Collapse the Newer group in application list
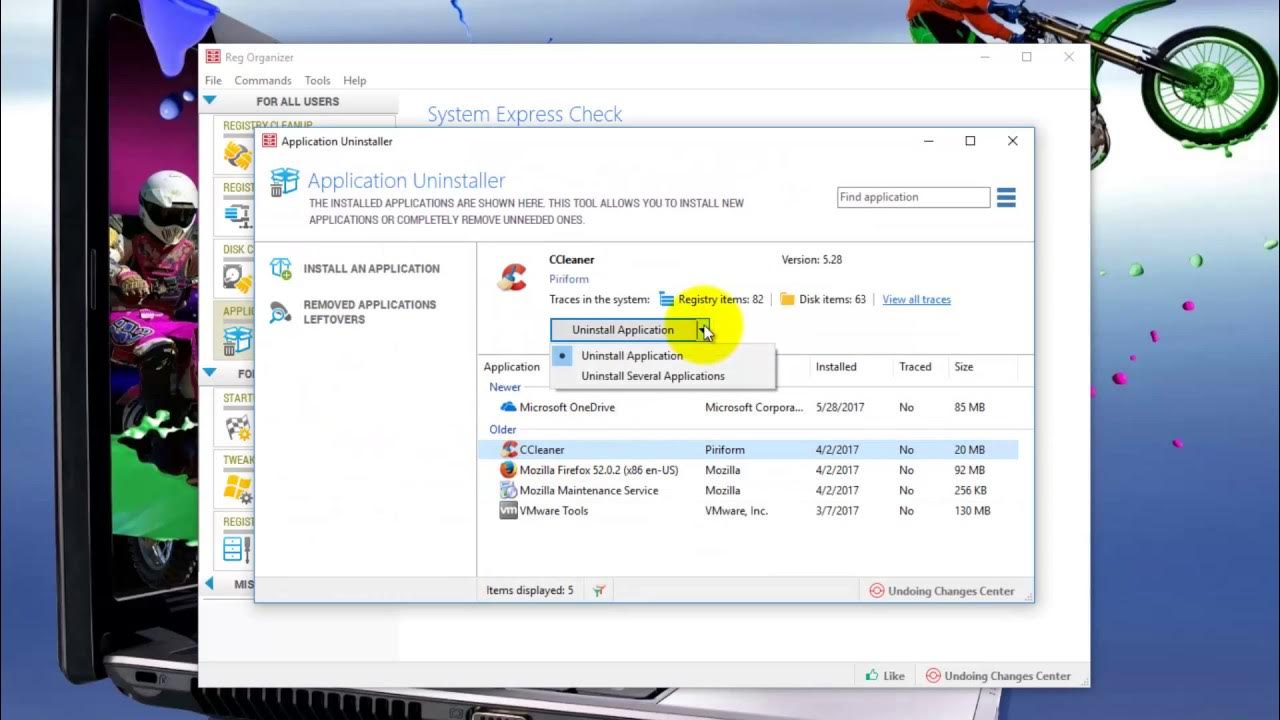The width and height of the screenshot is (1280, 720). pos(505,387)
